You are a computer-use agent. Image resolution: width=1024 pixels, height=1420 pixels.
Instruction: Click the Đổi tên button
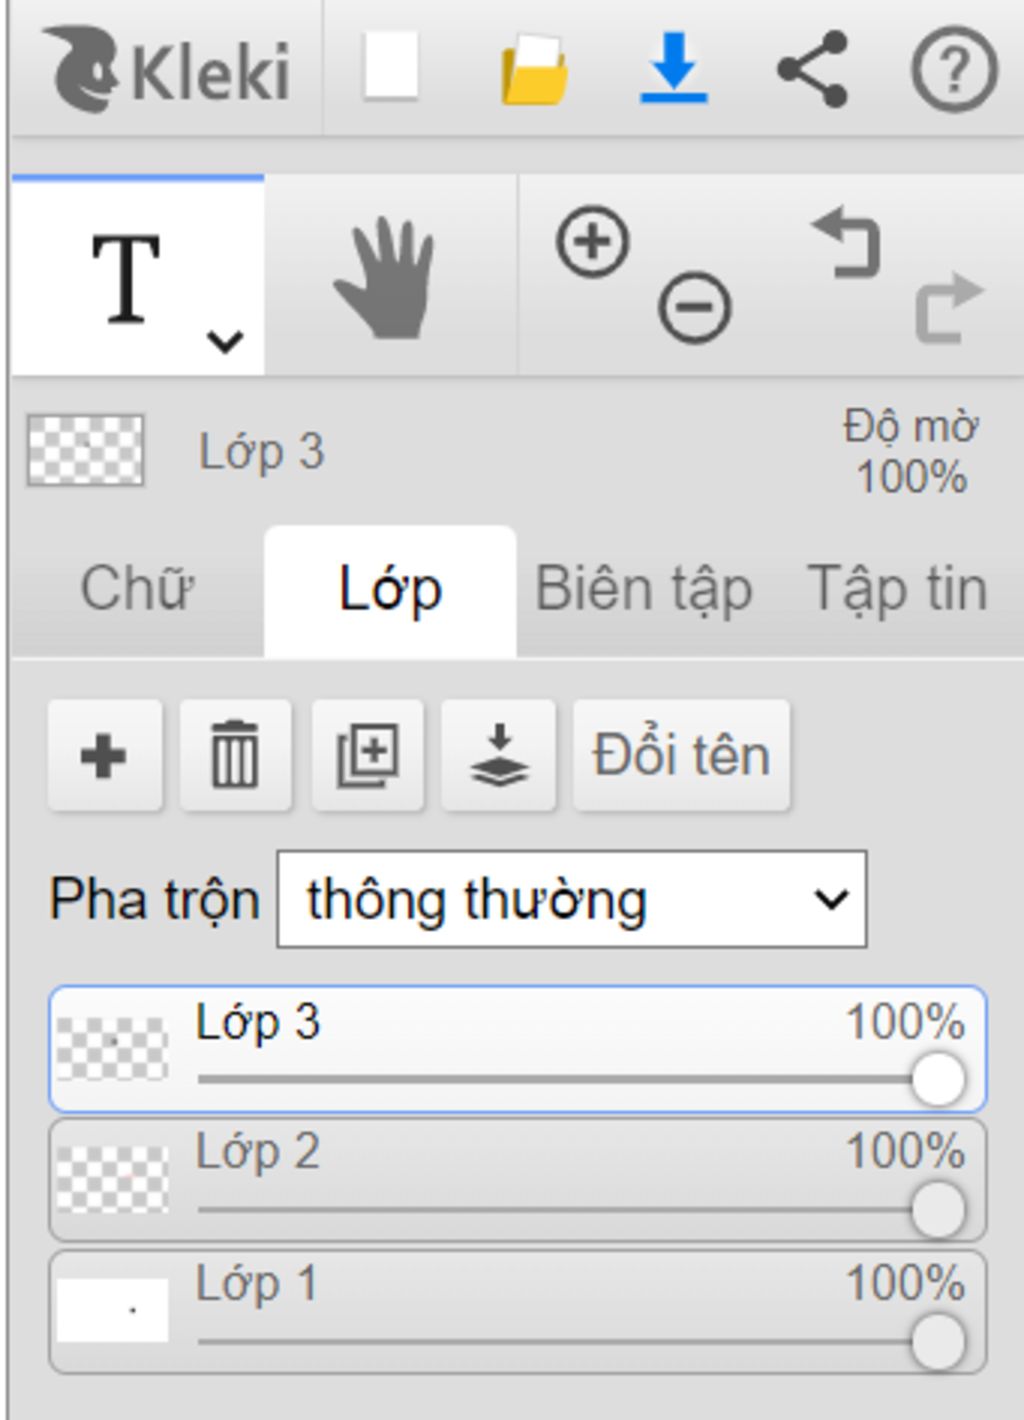click(x=682, y=755)
